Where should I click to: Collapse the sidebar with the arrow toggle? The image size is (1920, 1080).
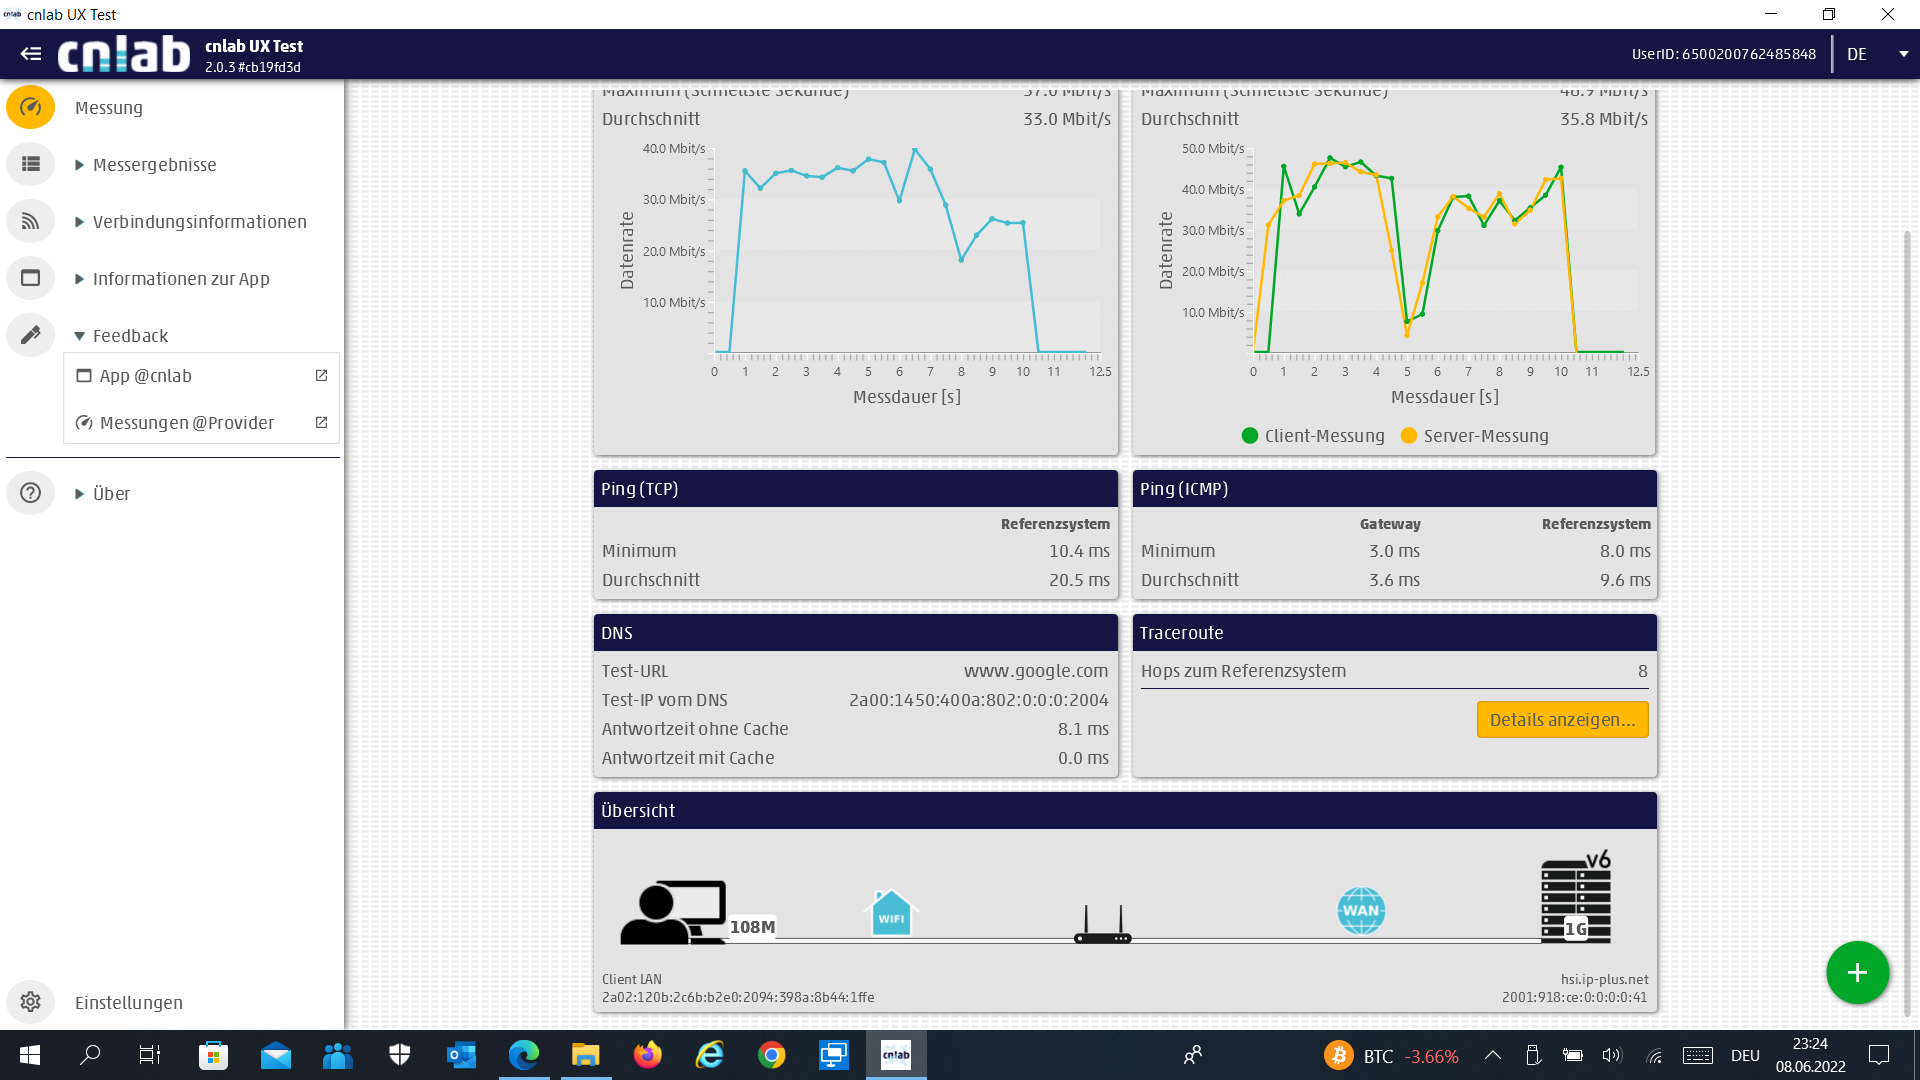pos(30,55)
